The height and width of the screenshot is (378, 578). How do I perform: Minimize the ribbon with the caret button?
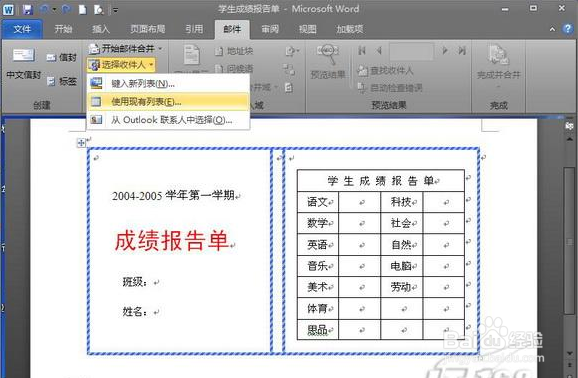click(552, 29)
